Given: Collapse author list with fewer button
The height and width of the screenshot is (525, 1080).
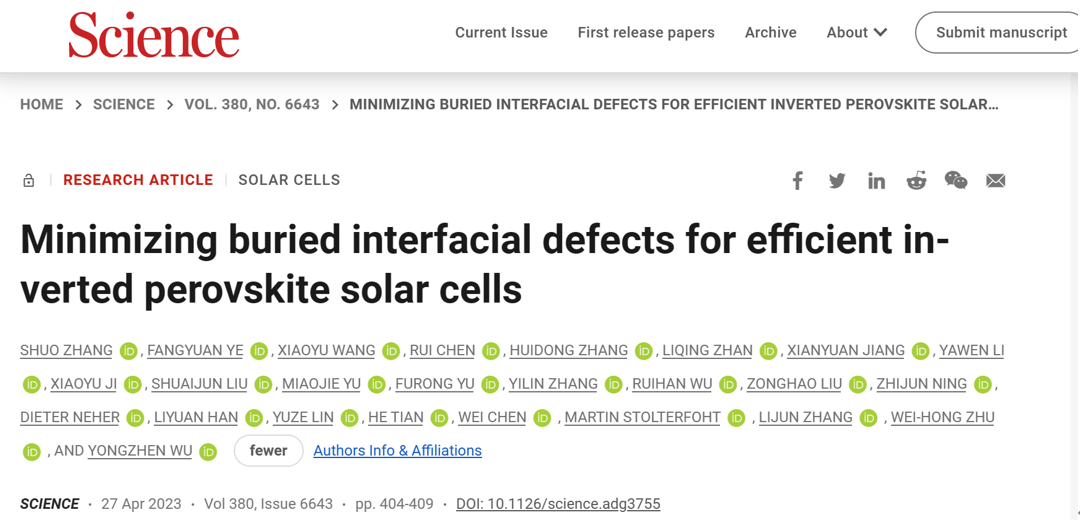Looking at the screenshot, I should (269, 451).
